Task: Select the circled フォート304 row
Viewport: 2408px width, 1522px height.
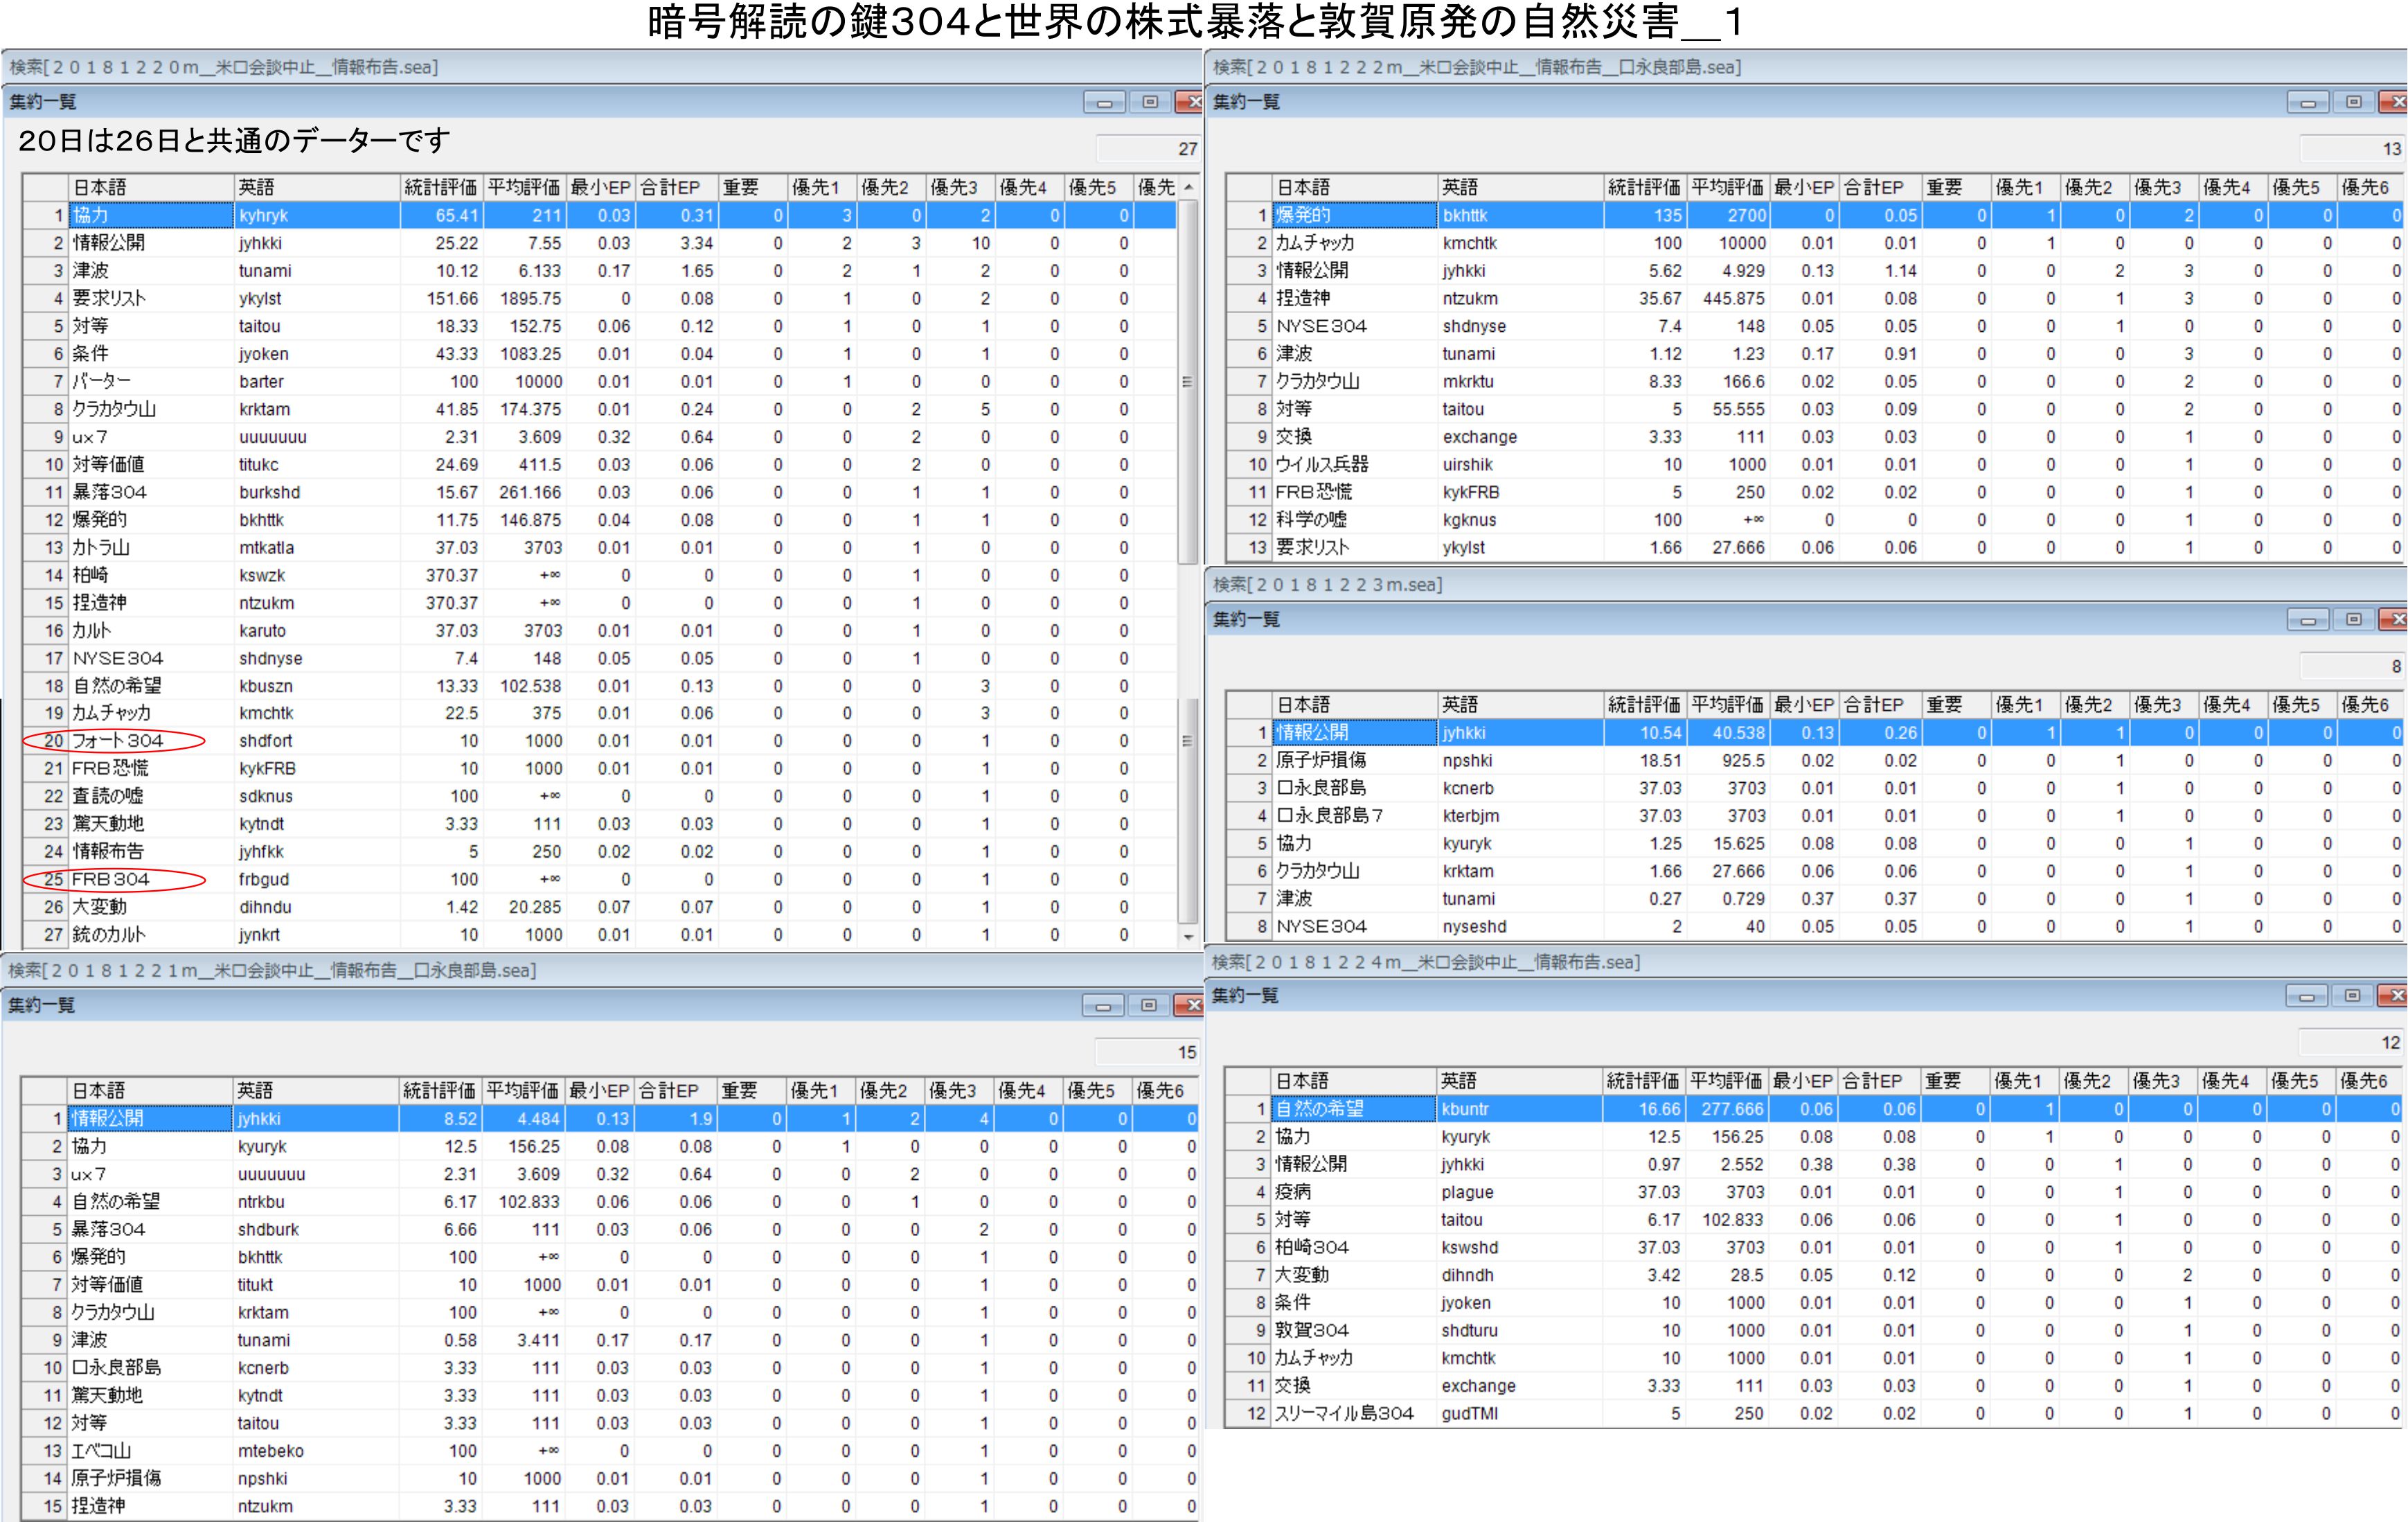Action: coord(118,741)
